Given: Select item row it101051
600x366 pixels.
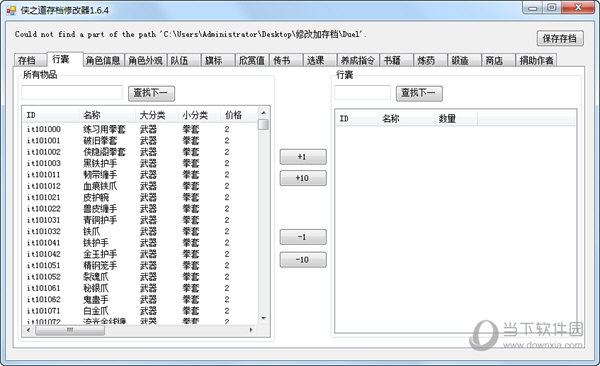Looking at the screenshot, I should click(x=140, y=265).
